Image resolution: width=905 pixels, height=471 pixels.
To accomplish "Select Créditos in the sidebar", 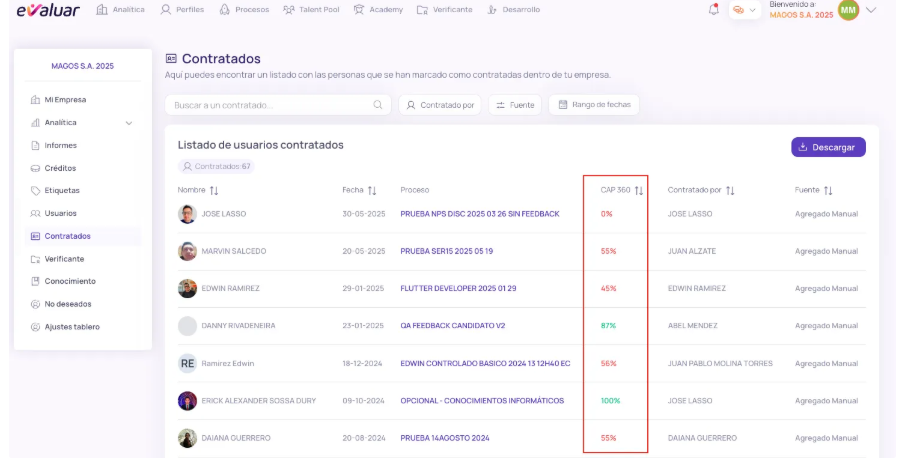I will click(60, 168).
